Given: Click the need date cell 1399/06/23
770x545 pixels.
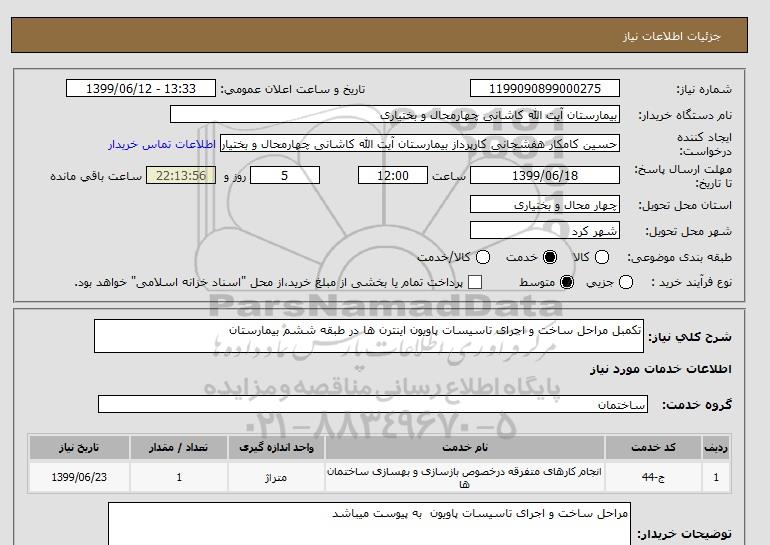Looking at the screenshot, I should pos(79,477).
